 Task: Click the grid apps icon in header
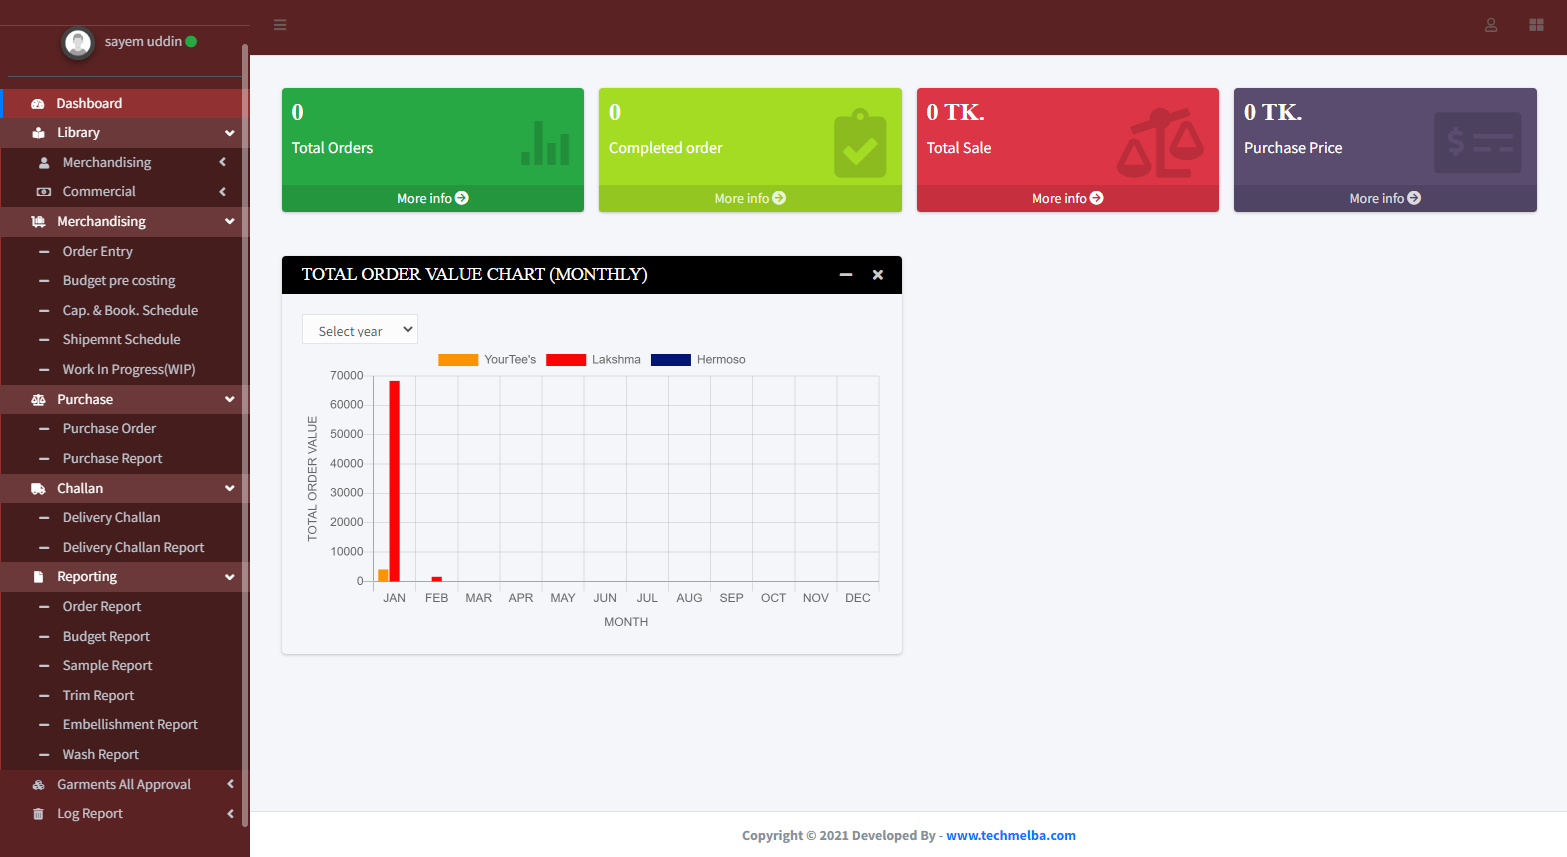pos(1536,25)
